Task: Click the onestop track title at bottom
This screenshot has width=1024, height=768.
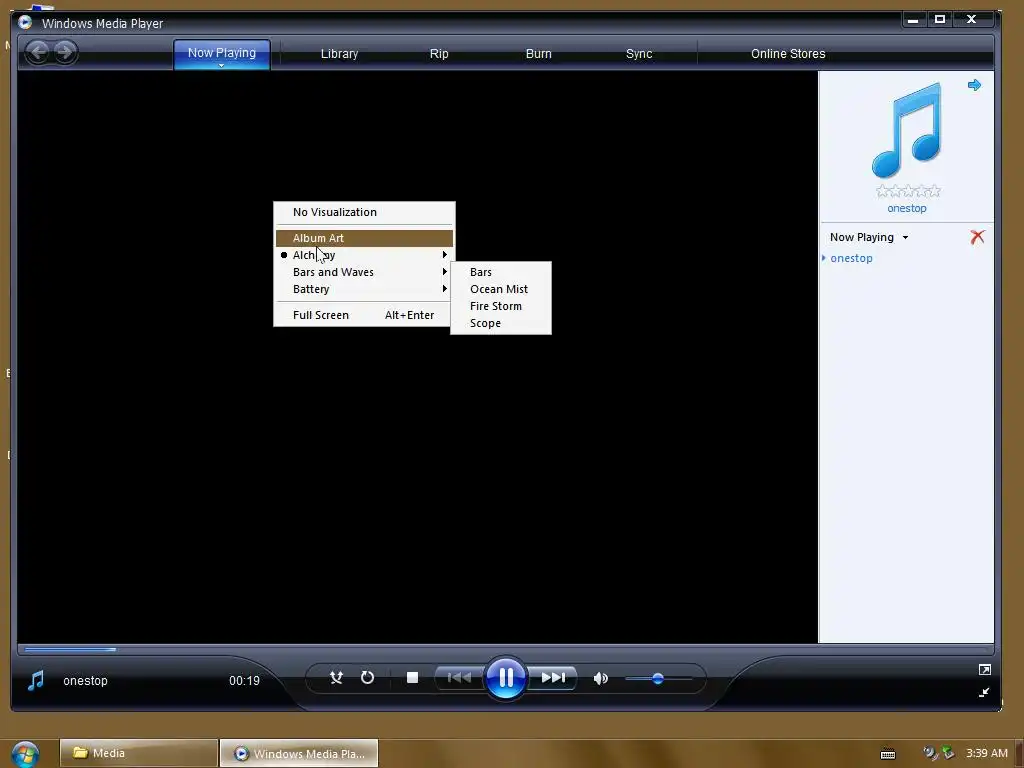Action: 85,680
